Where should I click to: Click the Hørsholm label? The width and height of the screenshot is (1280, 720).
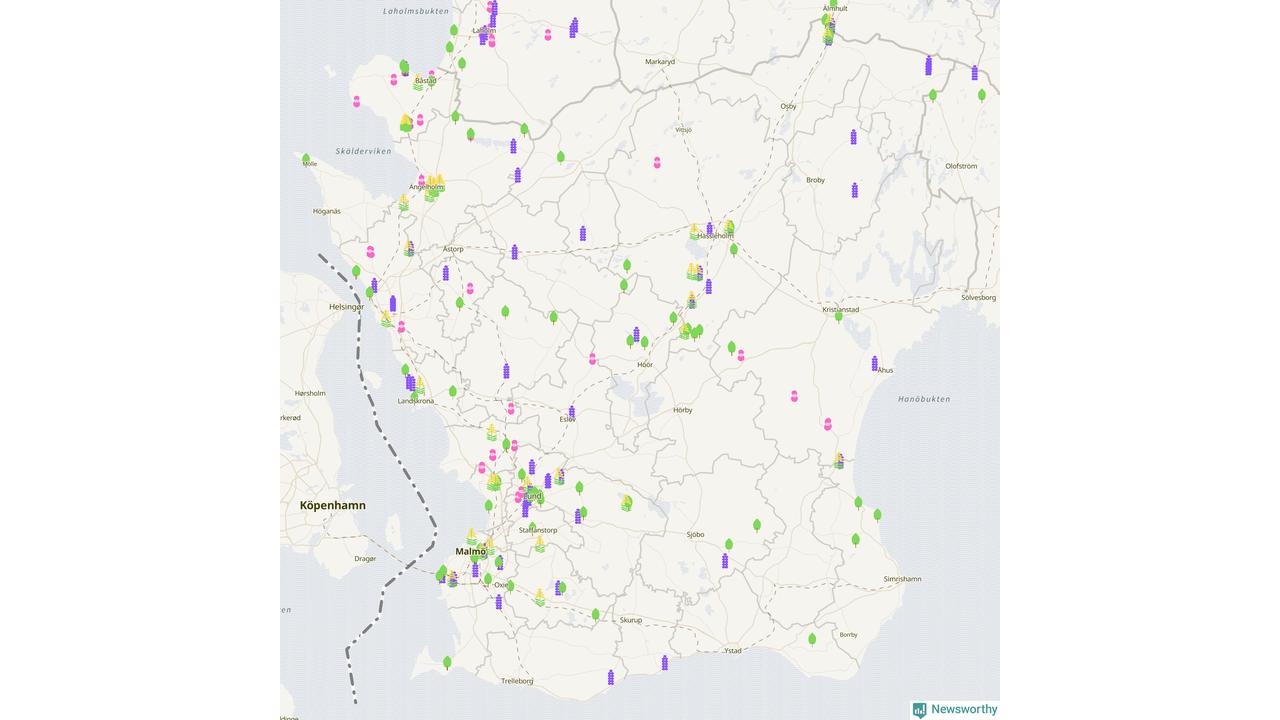coord(310,393)
